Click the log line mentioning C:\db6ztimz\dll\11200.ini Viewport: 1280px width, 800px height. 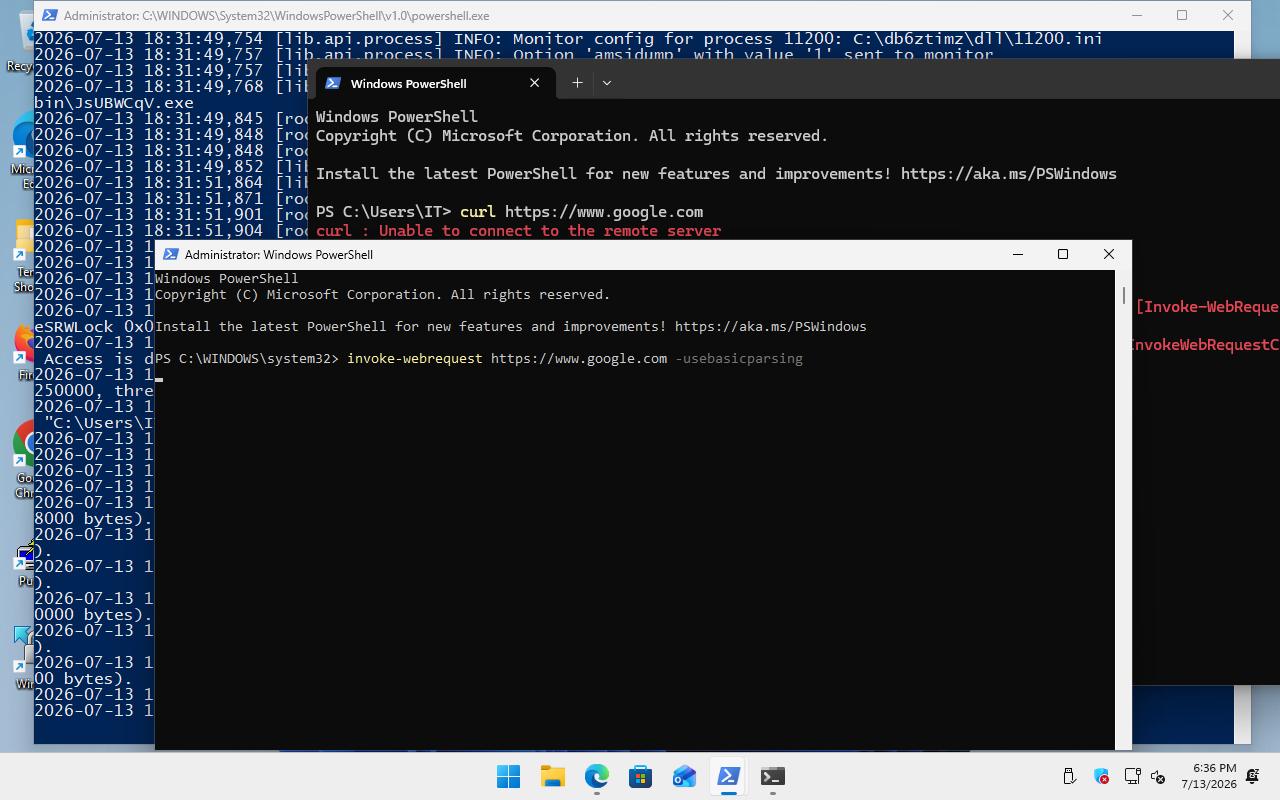[568, 38]
